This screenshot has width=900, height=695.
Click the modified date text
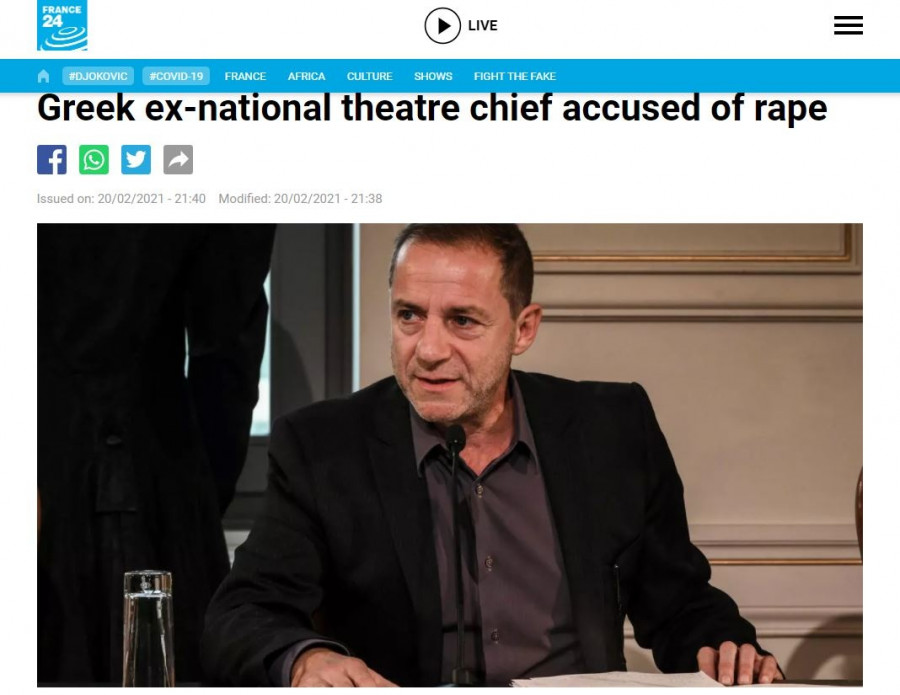pos(300,199)
